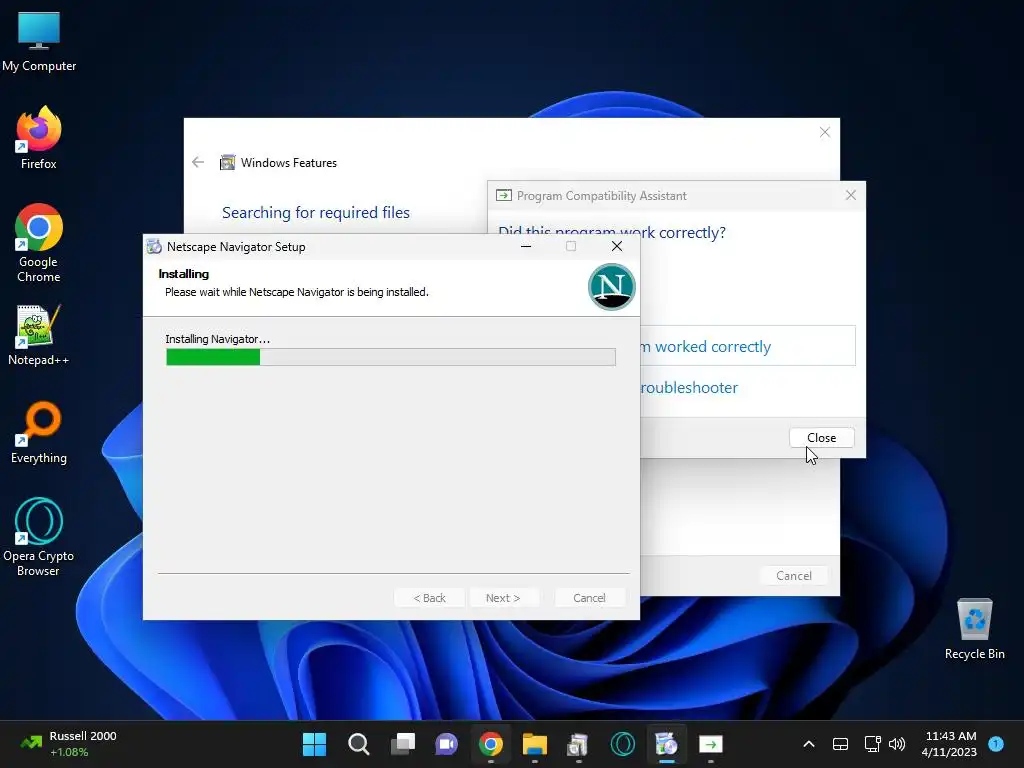Click the installation progress bar

pyautogui.click(x=391, y=357)
